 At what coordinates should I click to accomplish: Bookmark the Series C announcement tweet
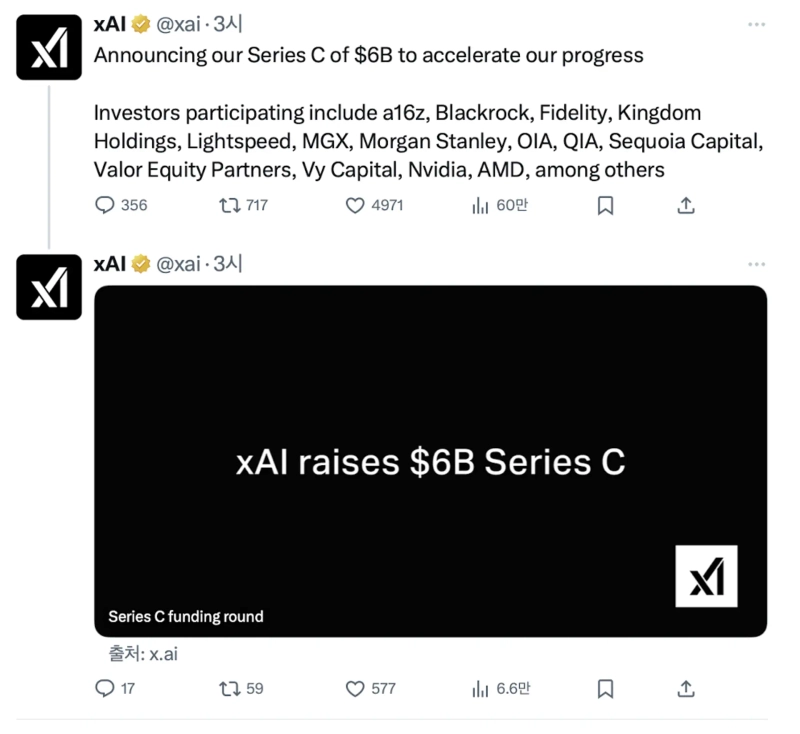pos(605,205)
